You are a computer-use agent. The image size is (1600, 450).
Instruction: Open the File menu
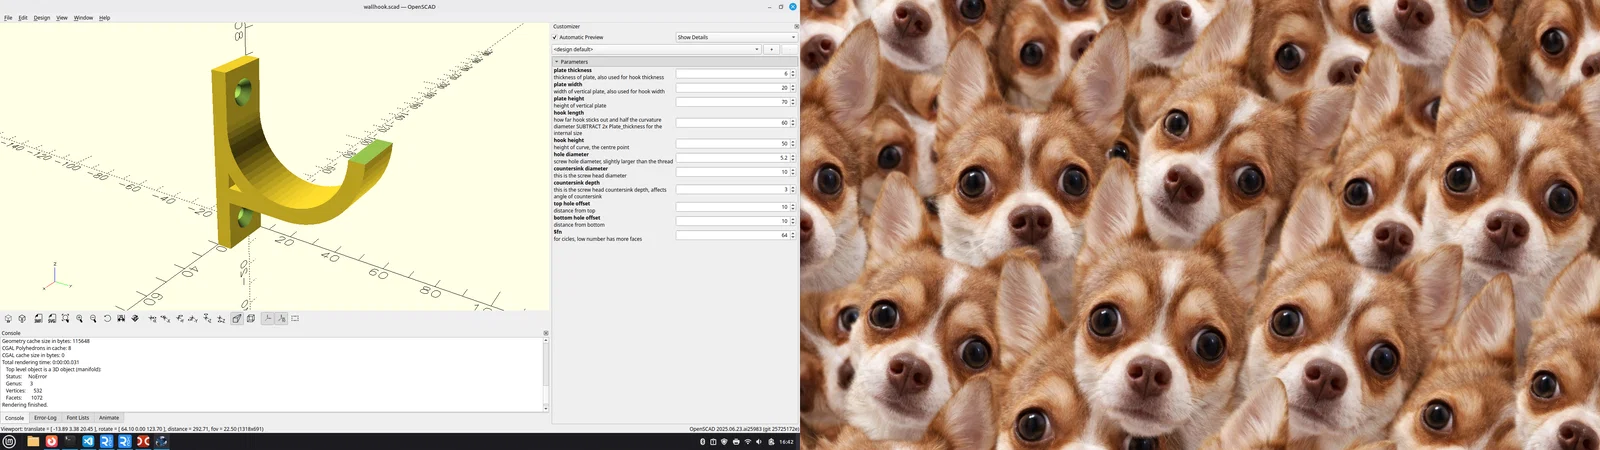click(x=8, y=18)
